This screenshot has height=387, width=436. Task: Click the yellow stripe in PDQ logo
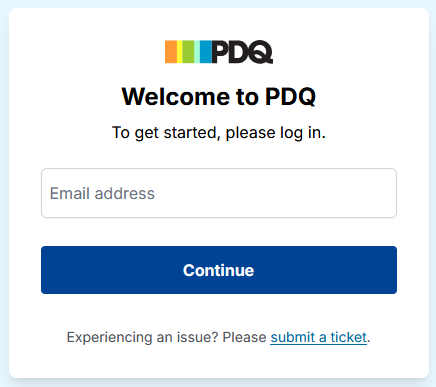[180, 52]
